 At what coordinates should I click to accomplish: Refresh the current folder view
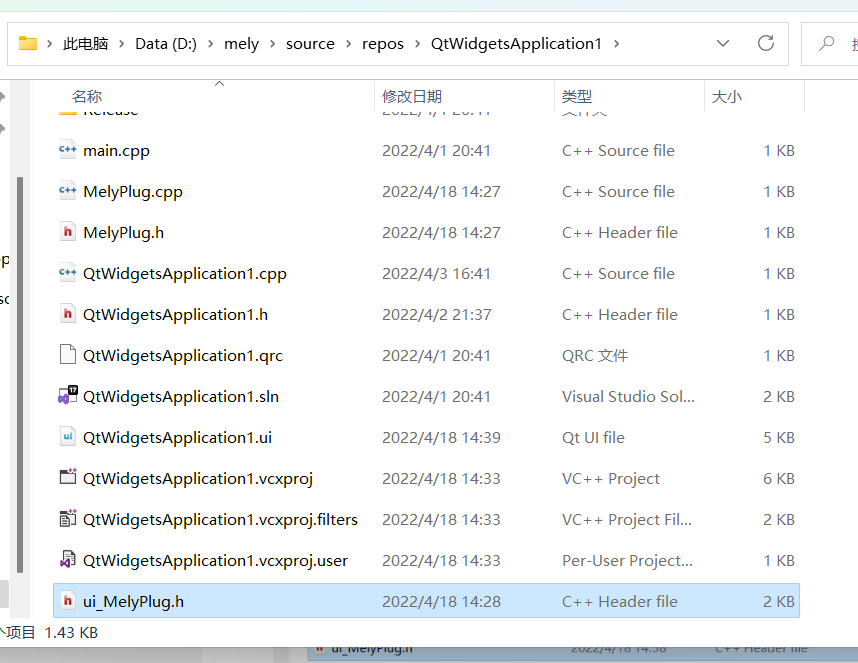pyautogui.click(x=766, y=43)
